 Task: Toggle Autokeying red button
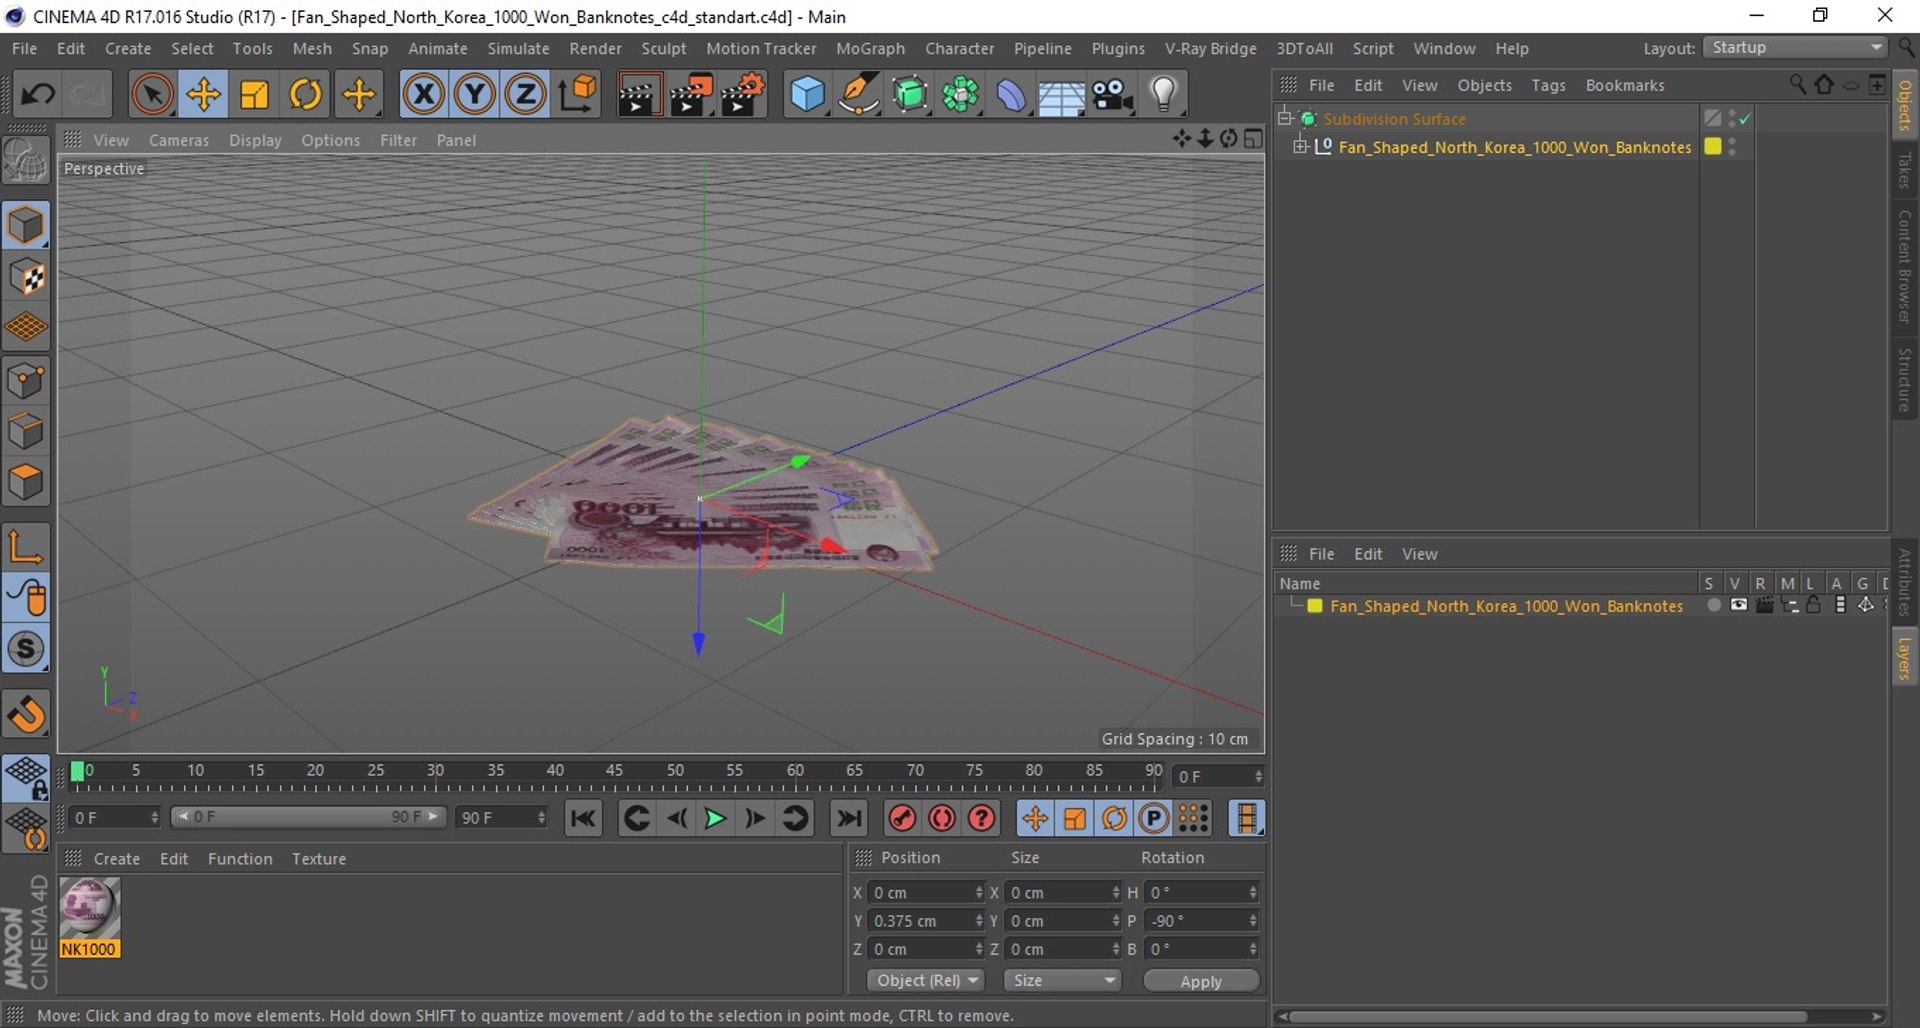coord(942,819)
